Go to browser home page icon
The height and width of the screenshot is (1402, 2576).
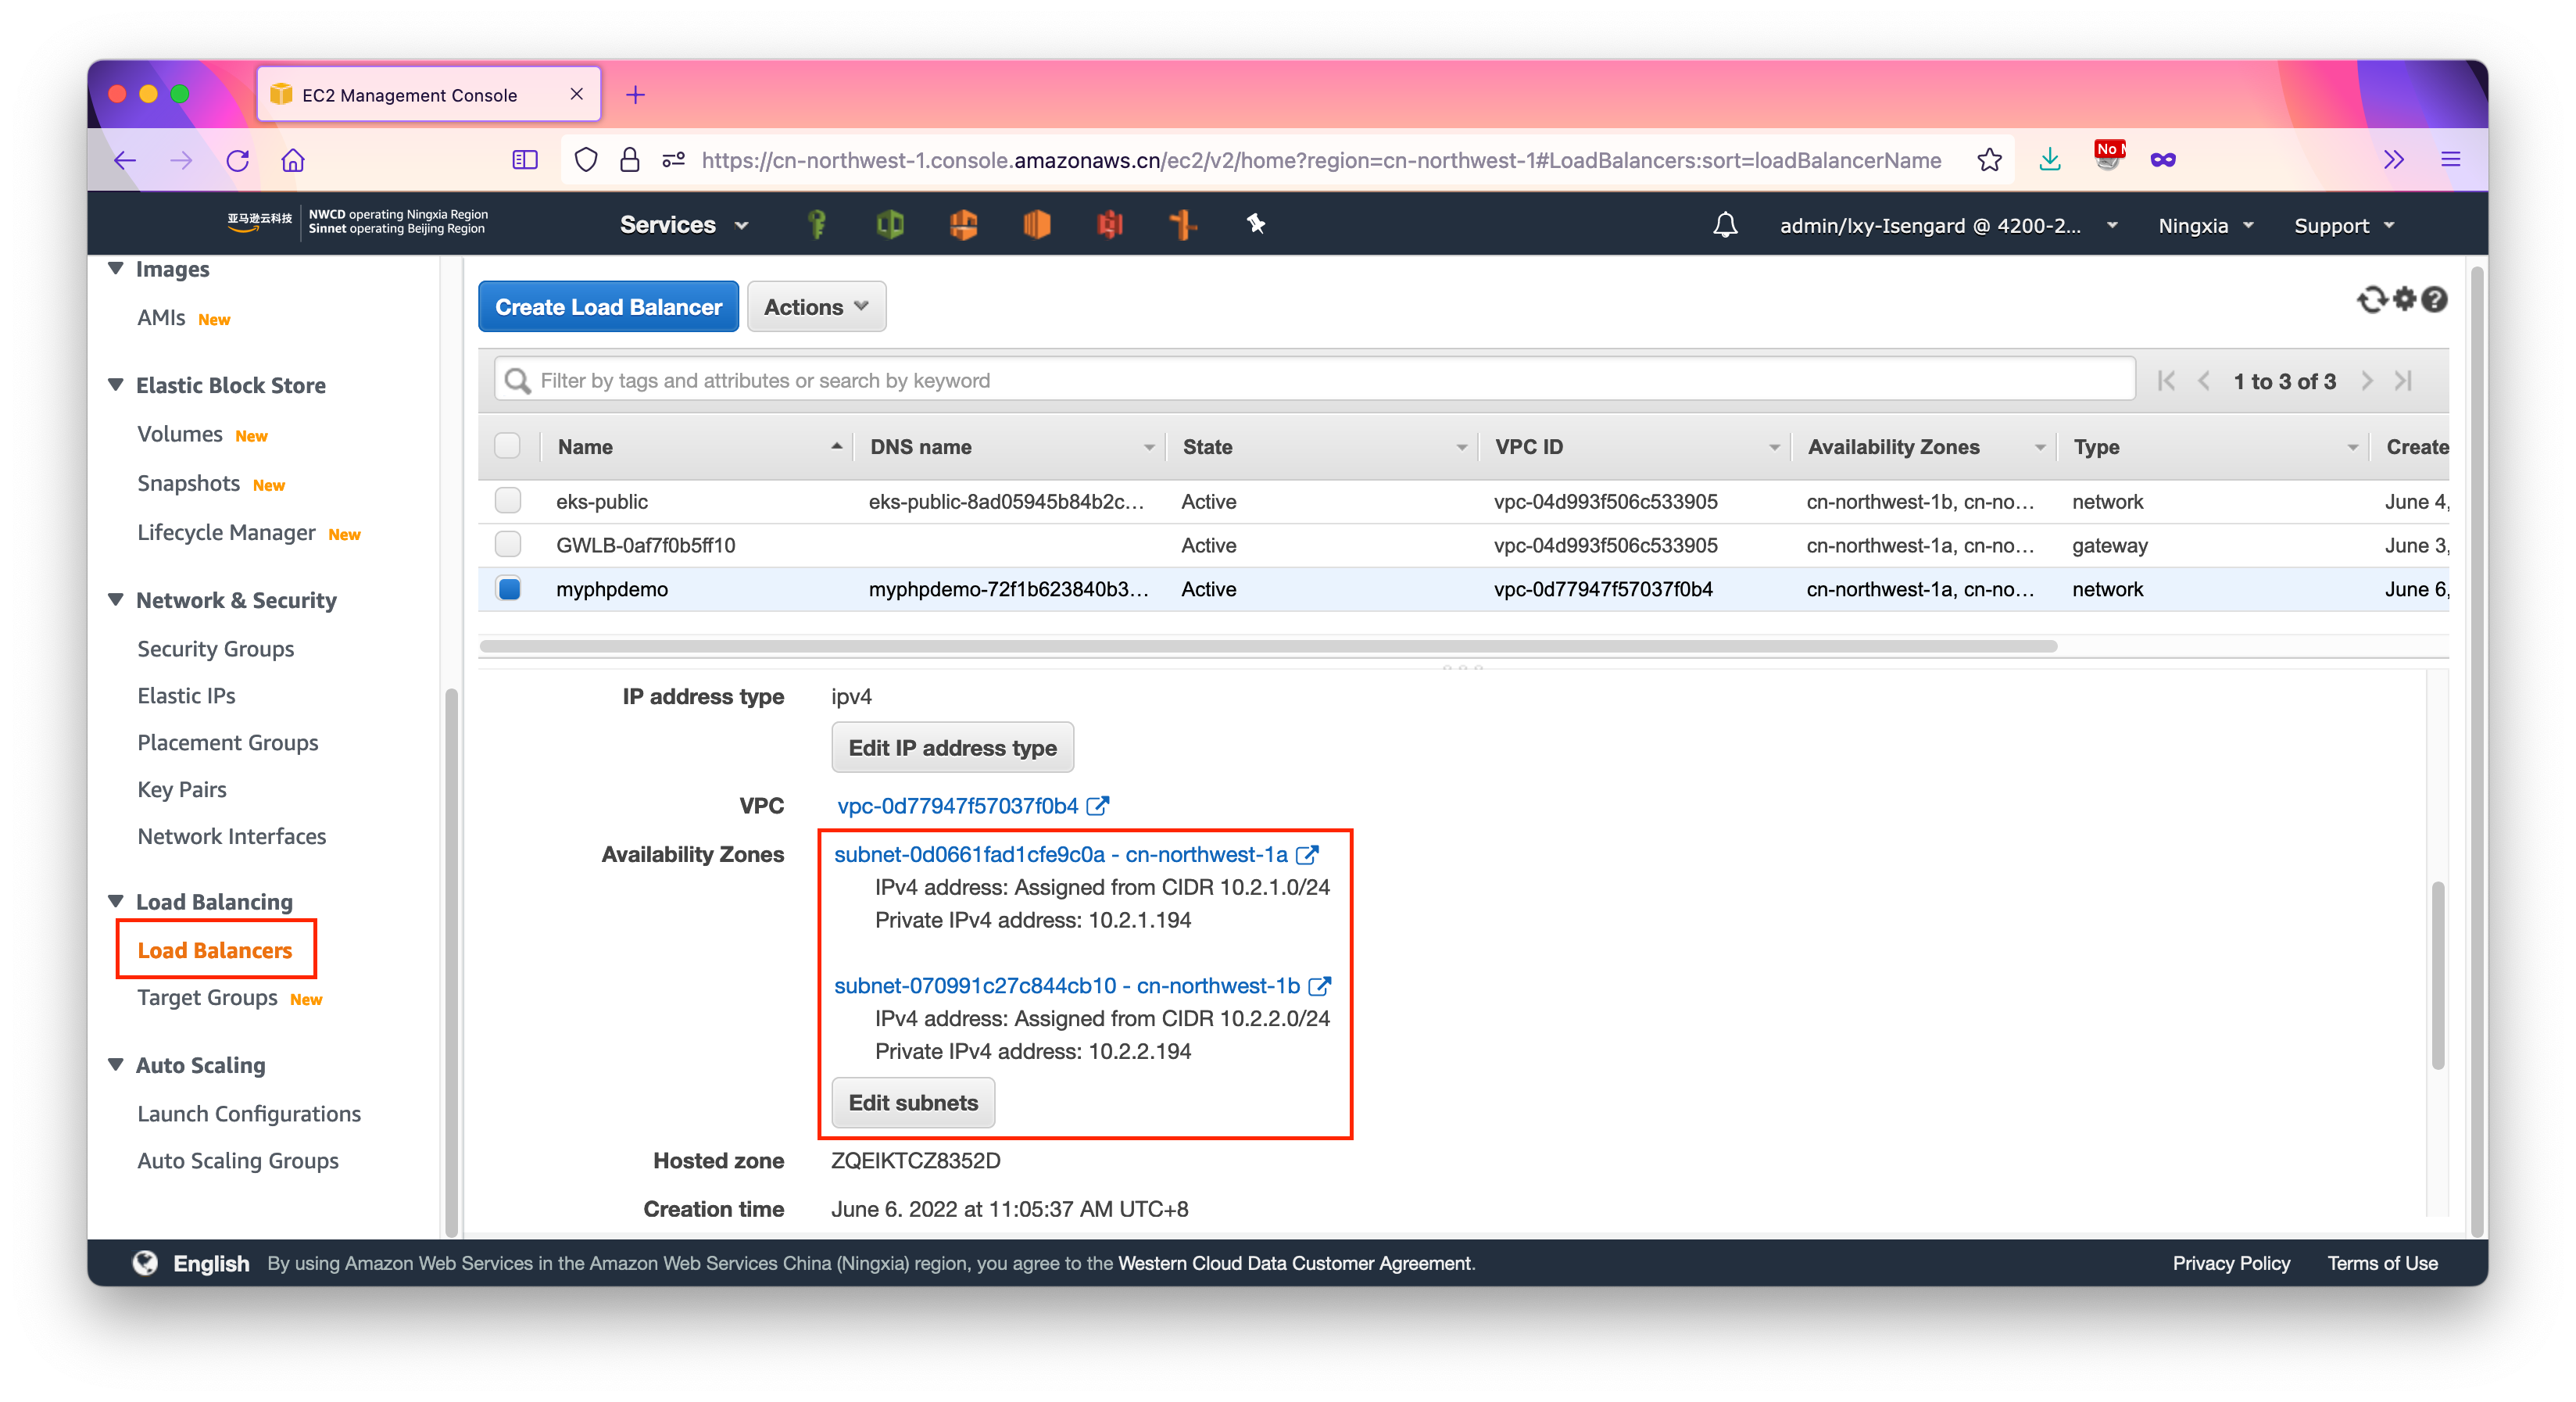click(293, 160)
